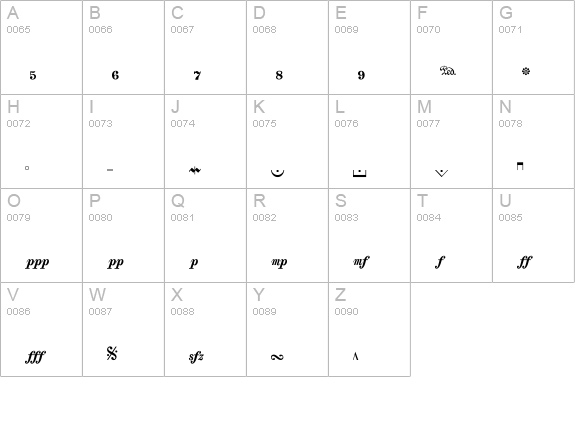This screenshot has width=575, height=421.
Task: Click the pedal release asterisk glyph in cell G
Action: click(x=526, y=71)
